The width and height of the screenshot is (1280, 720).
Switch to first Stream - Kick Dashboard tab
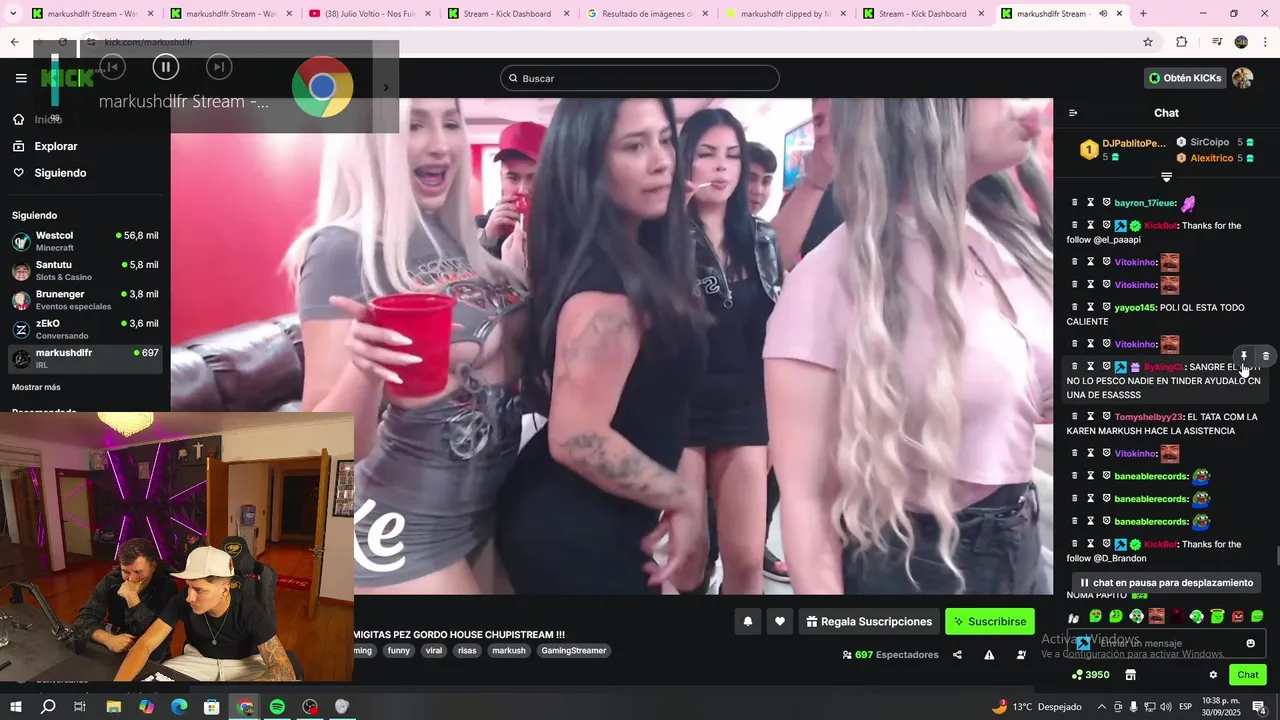click(x=510, y=14)
